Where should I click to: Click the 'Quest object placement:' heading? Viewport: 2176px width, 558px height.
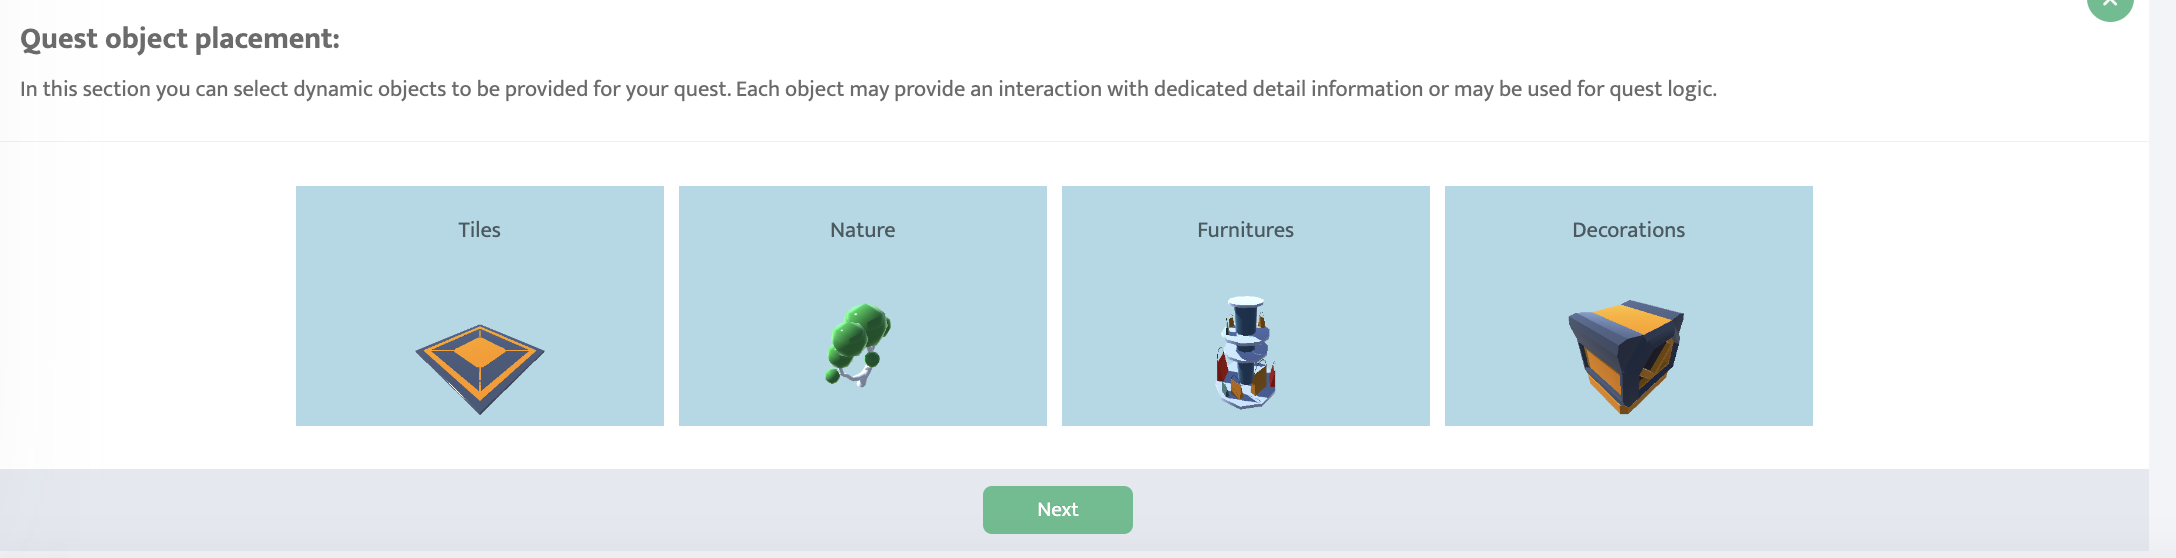coord(180,39)
